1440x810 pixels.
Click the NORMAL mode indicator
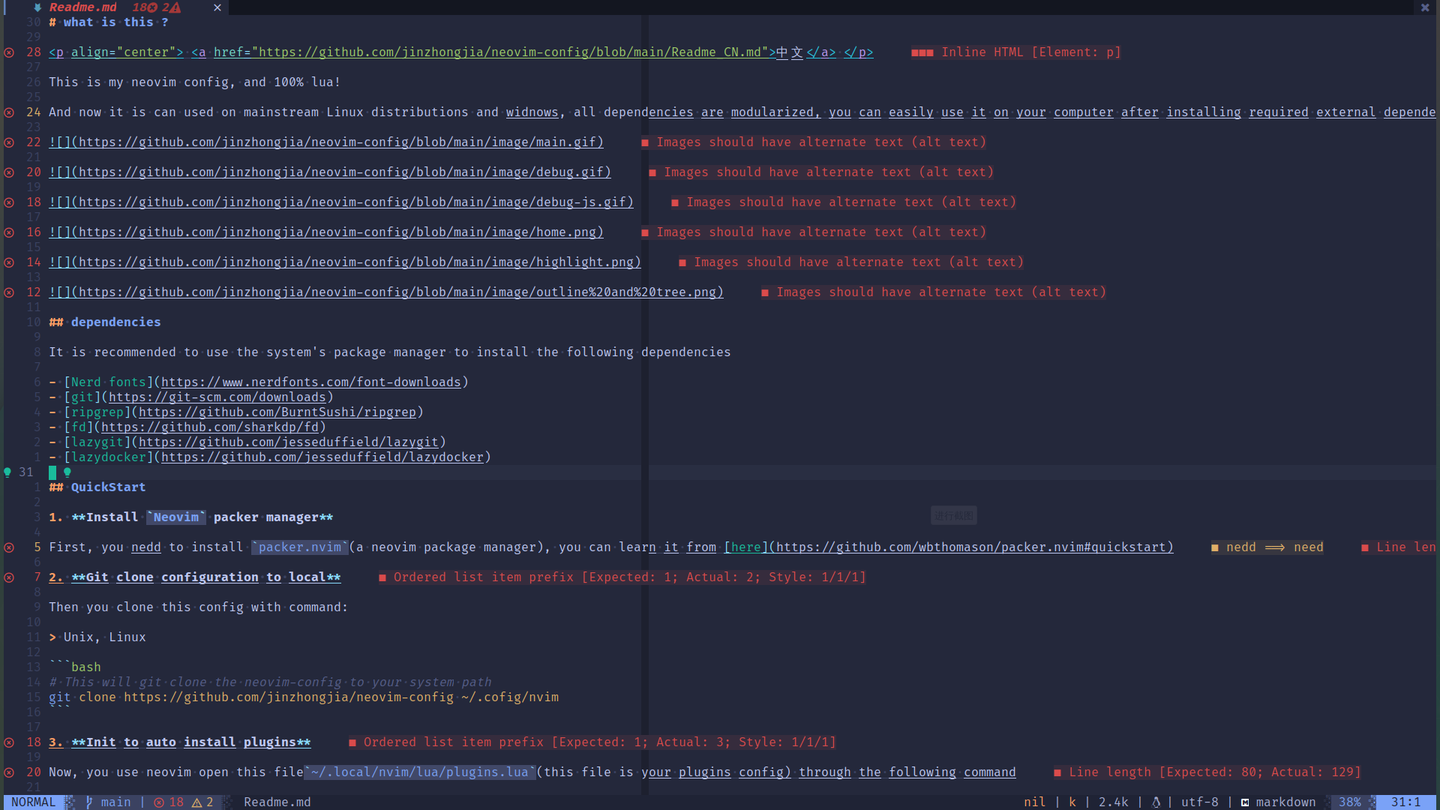[34, 802]
